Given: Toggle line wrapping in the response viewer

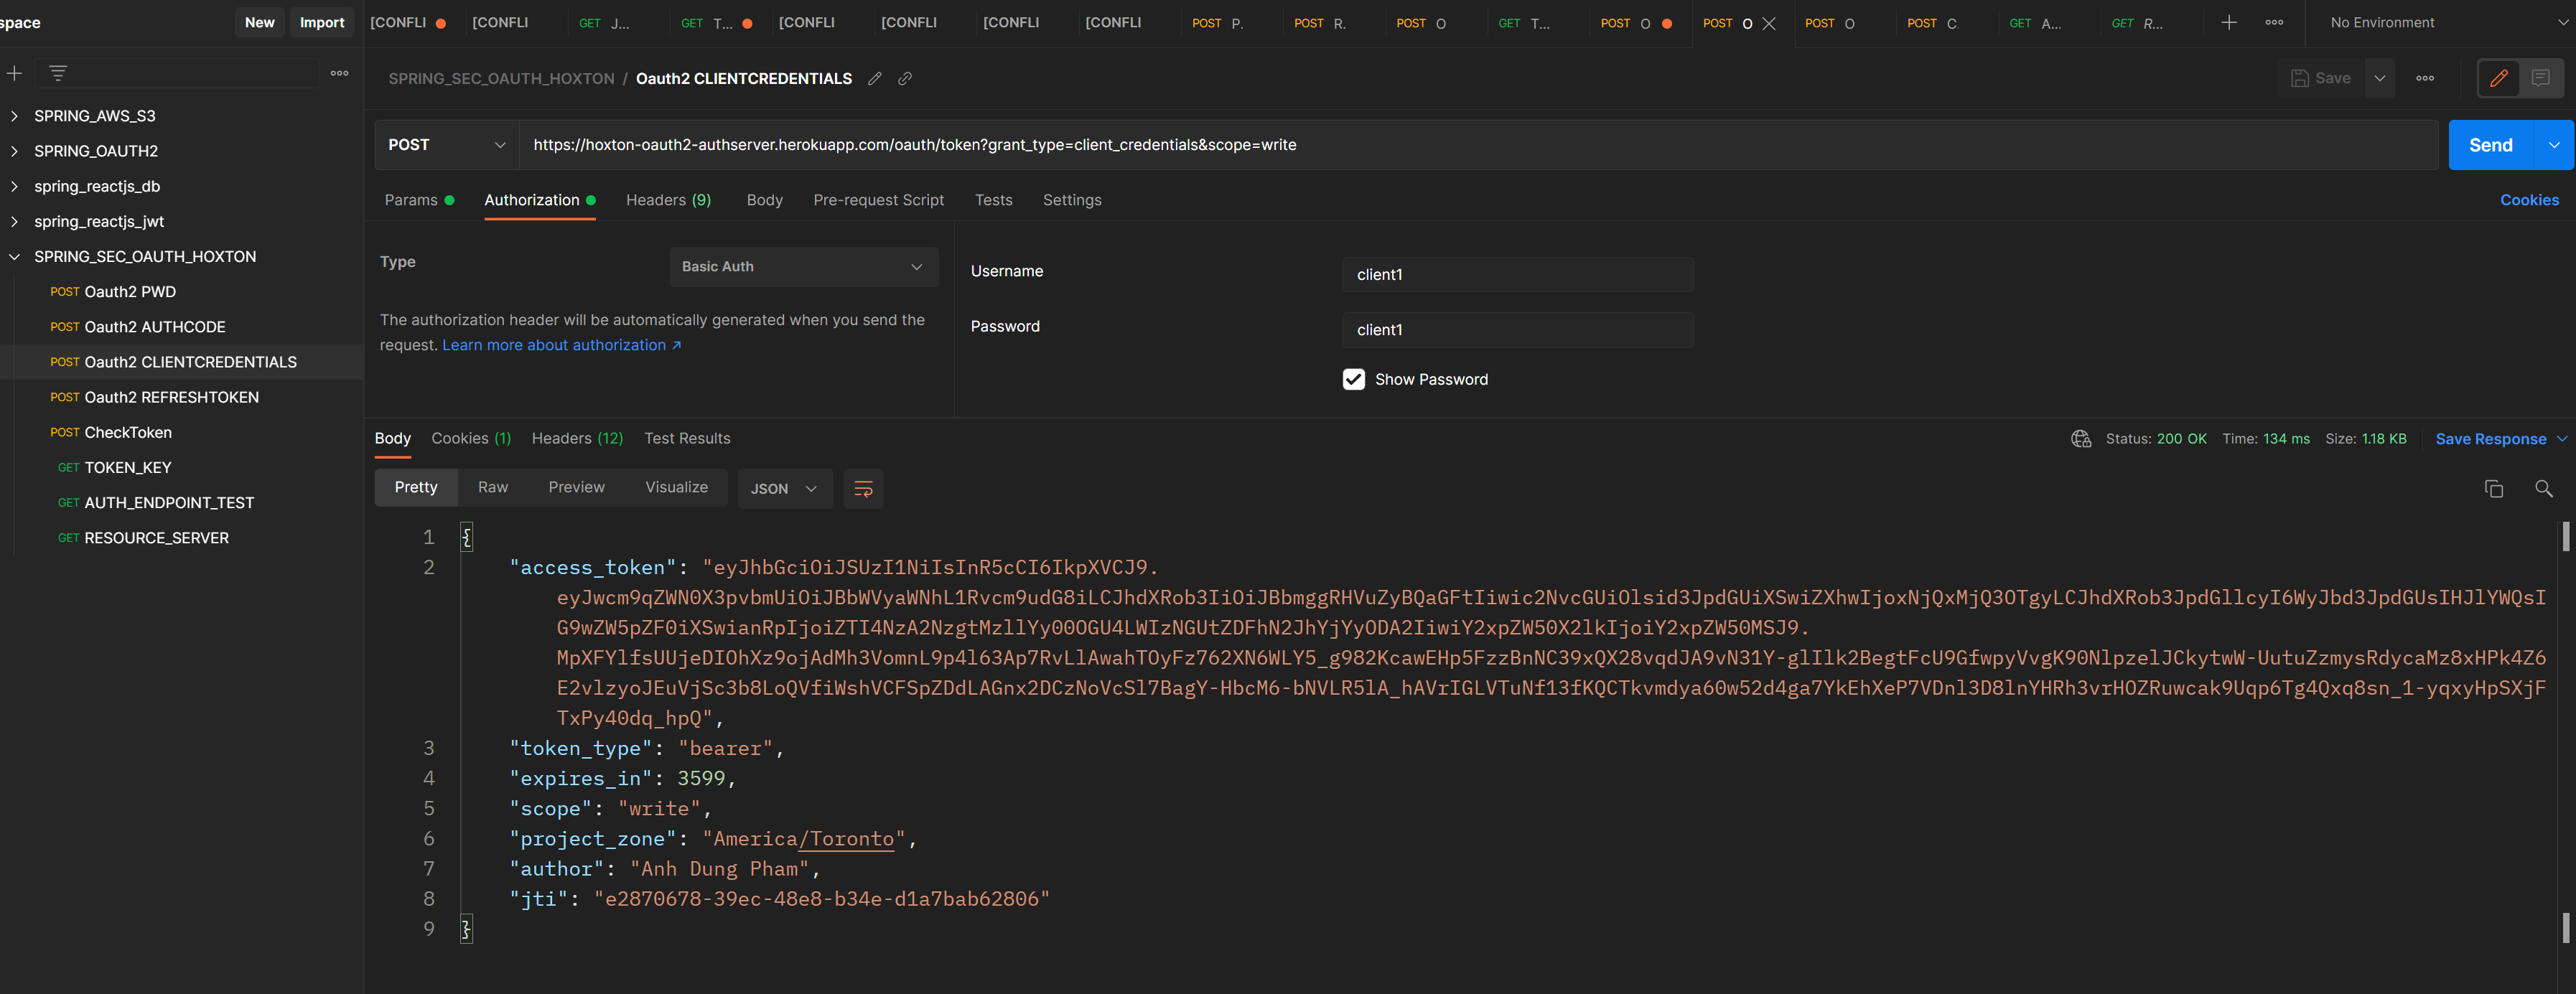Looking at the screenshot, I should (x=863, y=489).
